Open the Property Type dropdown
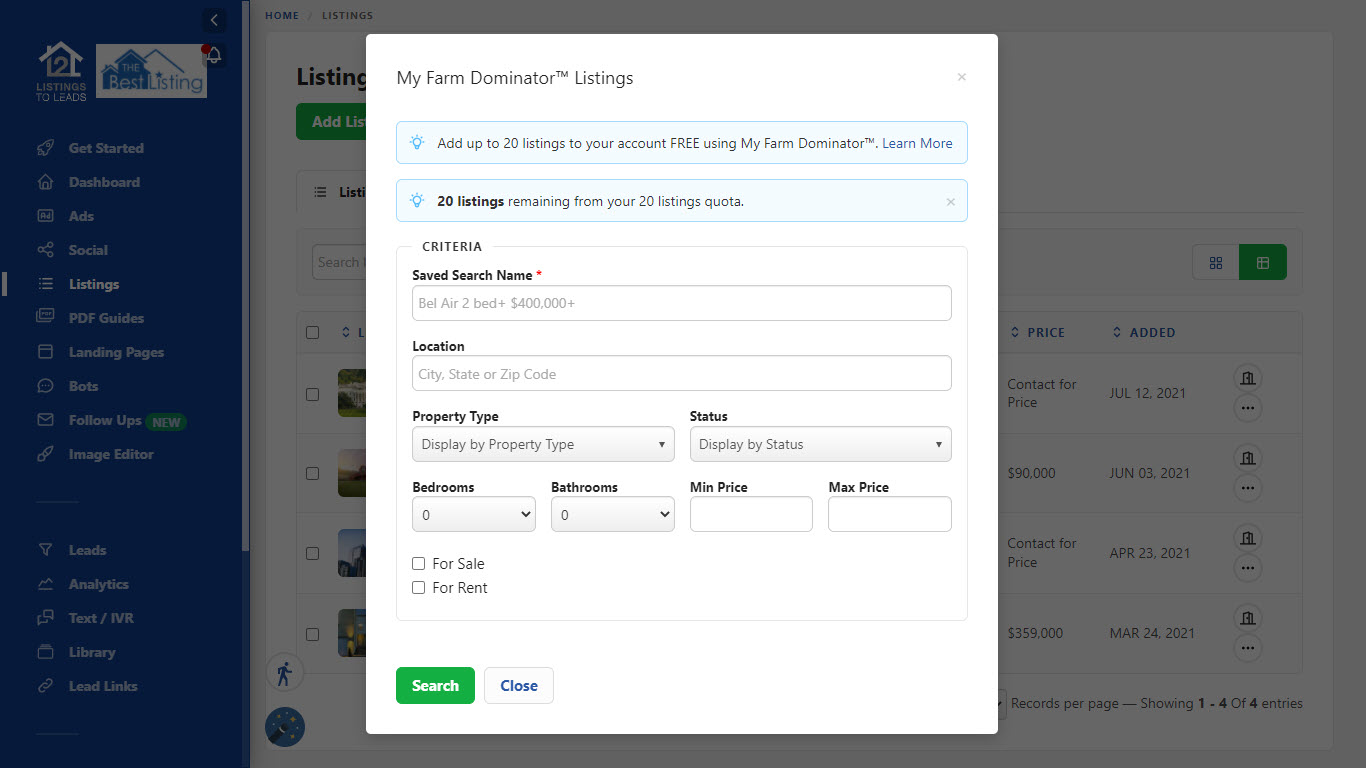This screenshot has height=768, width=1366. (x=543, y=445)
